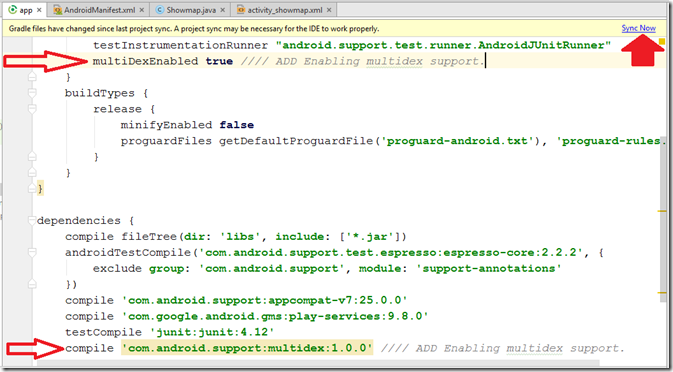
Task: Click the activity_showmap.xml file icon
Action: point(240,9)
